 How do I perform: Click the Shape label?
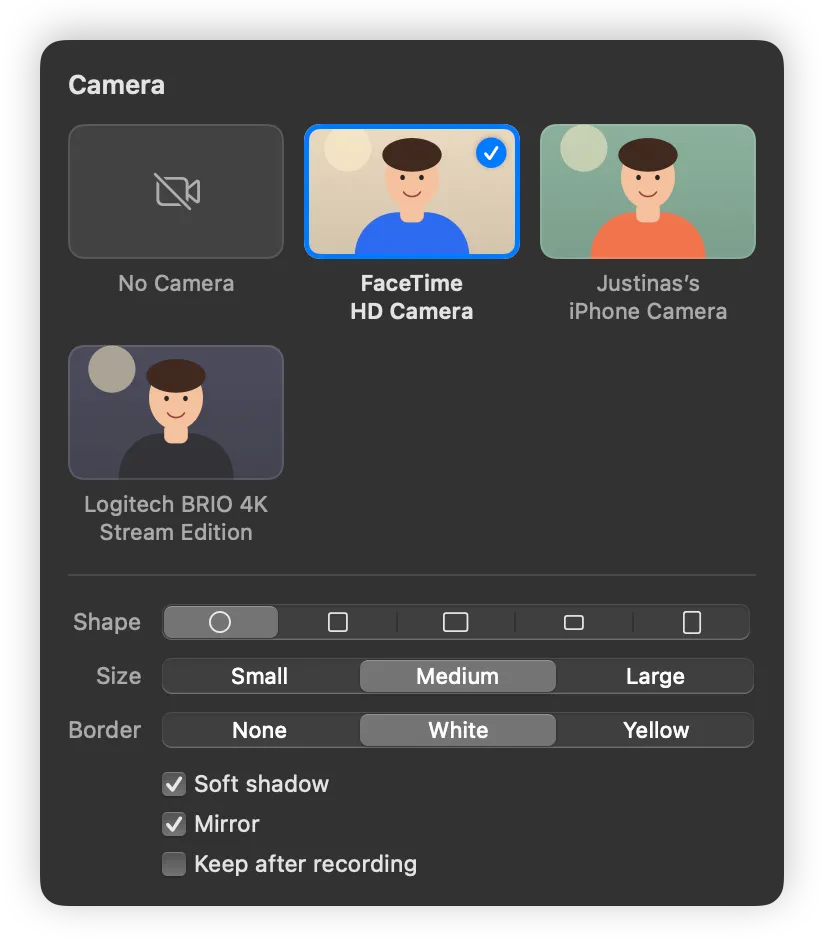pos(107,622)
